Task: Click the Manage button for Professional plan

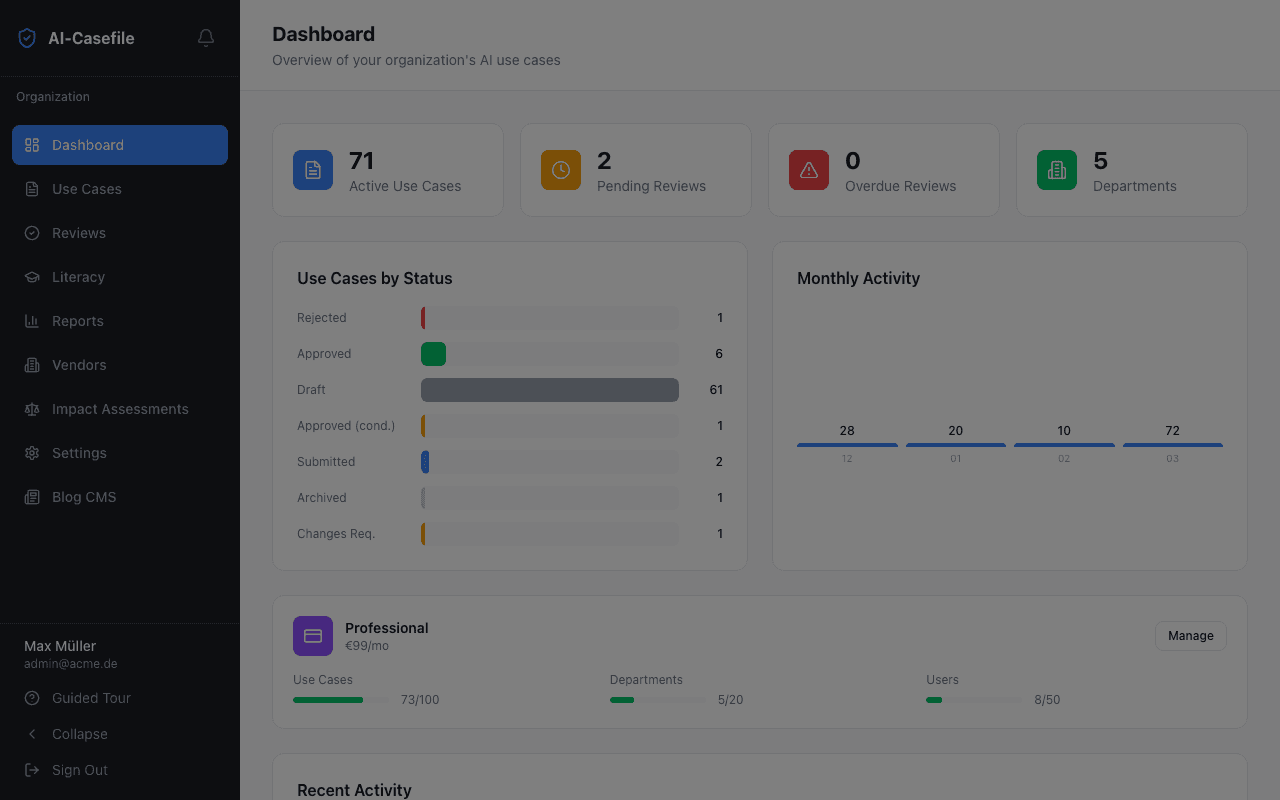Action: 1190,635
